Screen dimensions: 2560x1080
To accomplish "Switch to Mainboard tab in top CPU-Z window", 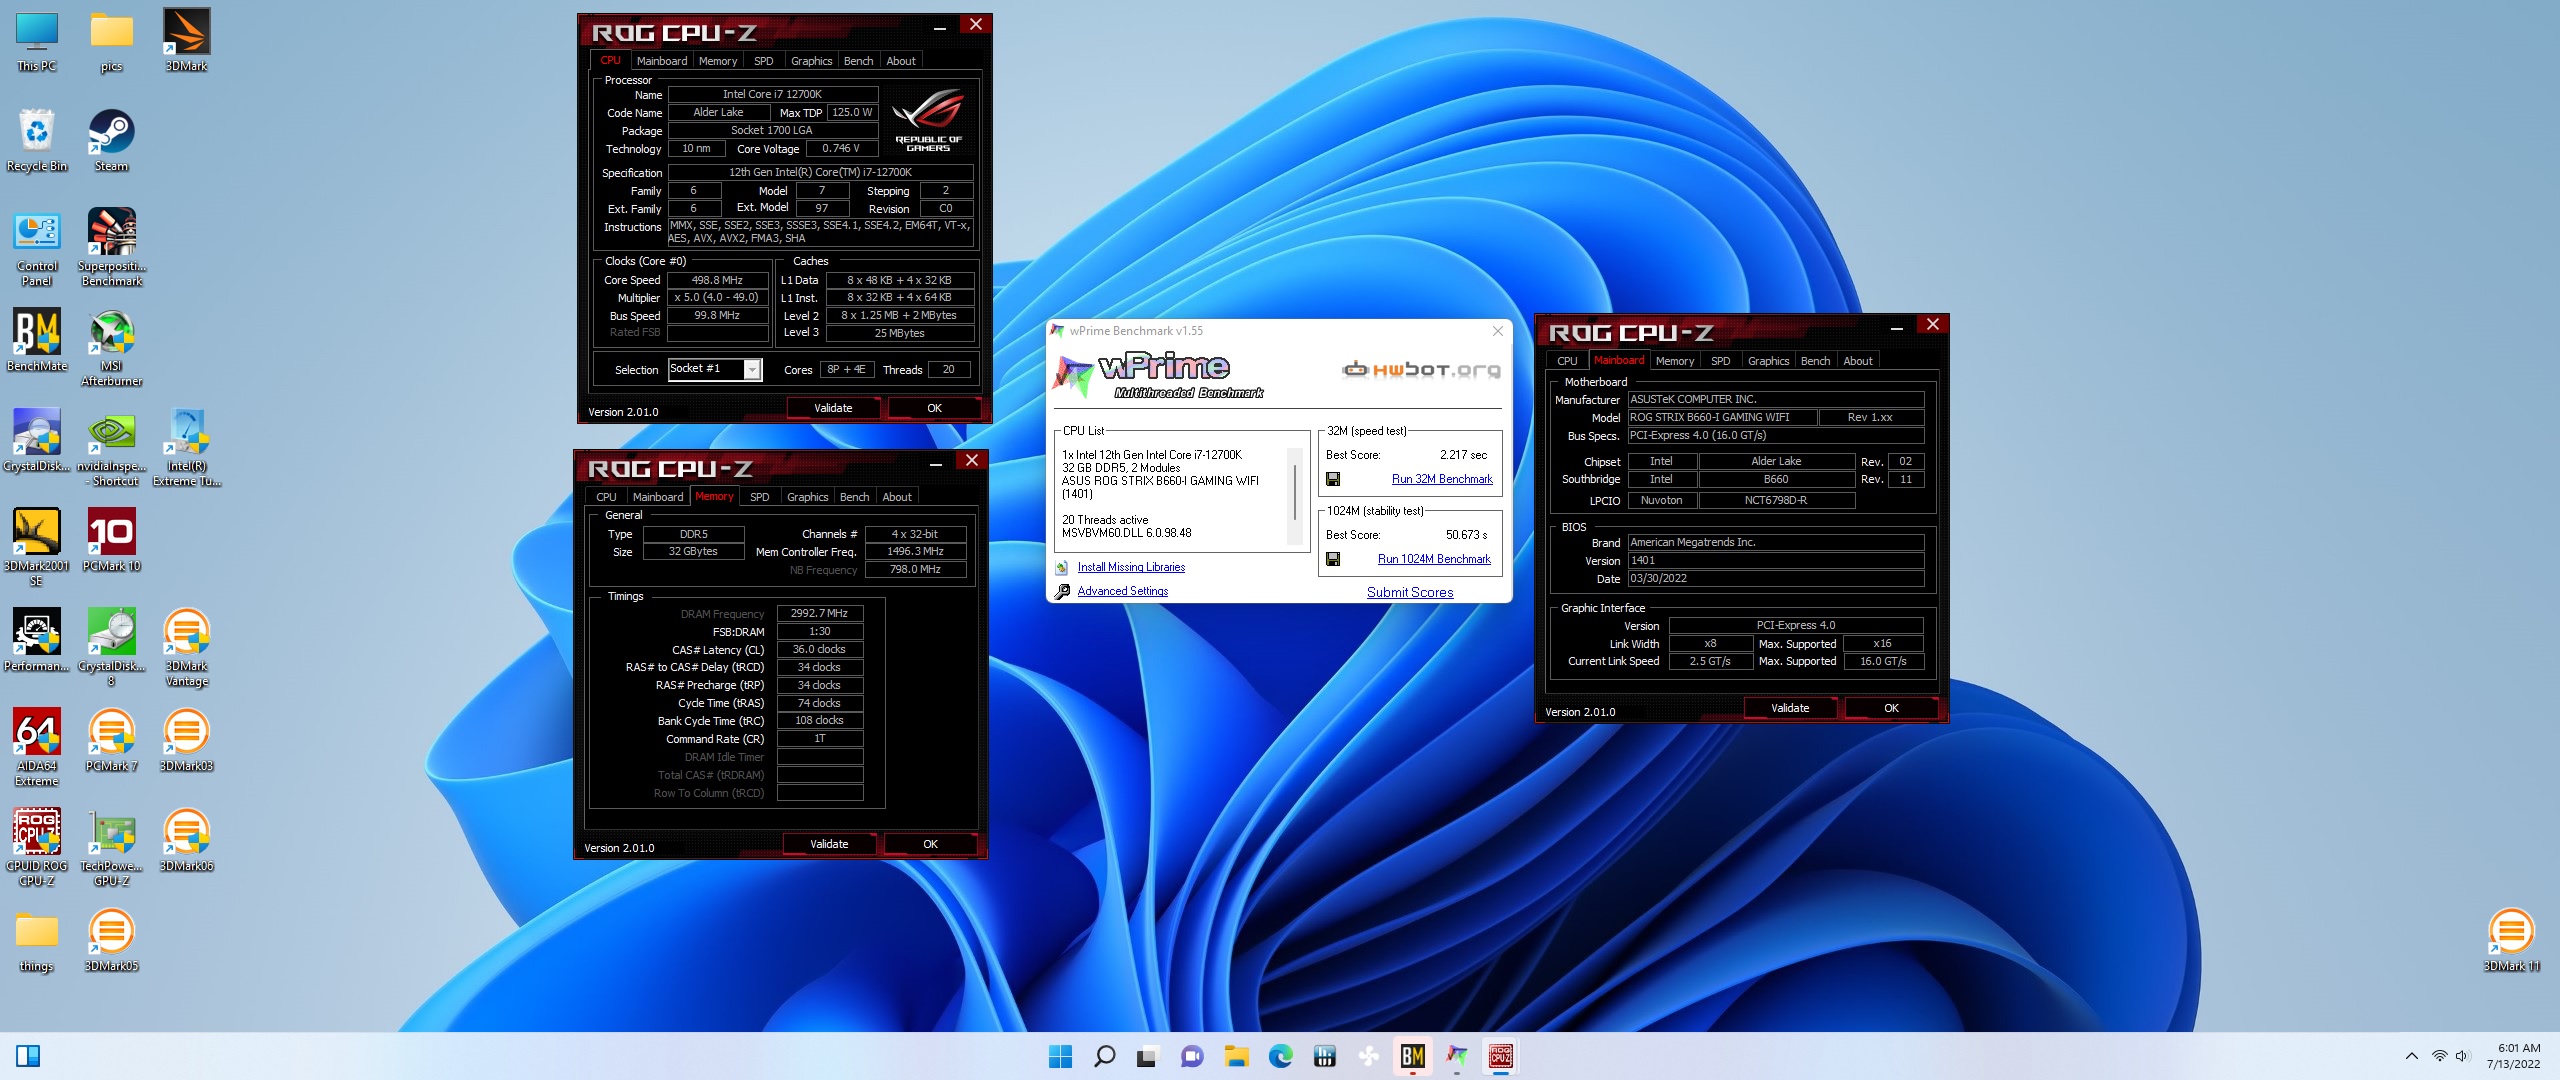I will pos(662,61).
